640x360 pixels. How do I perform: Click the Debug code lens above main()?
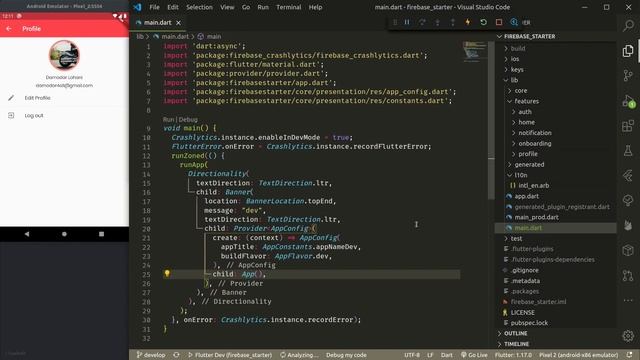(x=188, y=120)
